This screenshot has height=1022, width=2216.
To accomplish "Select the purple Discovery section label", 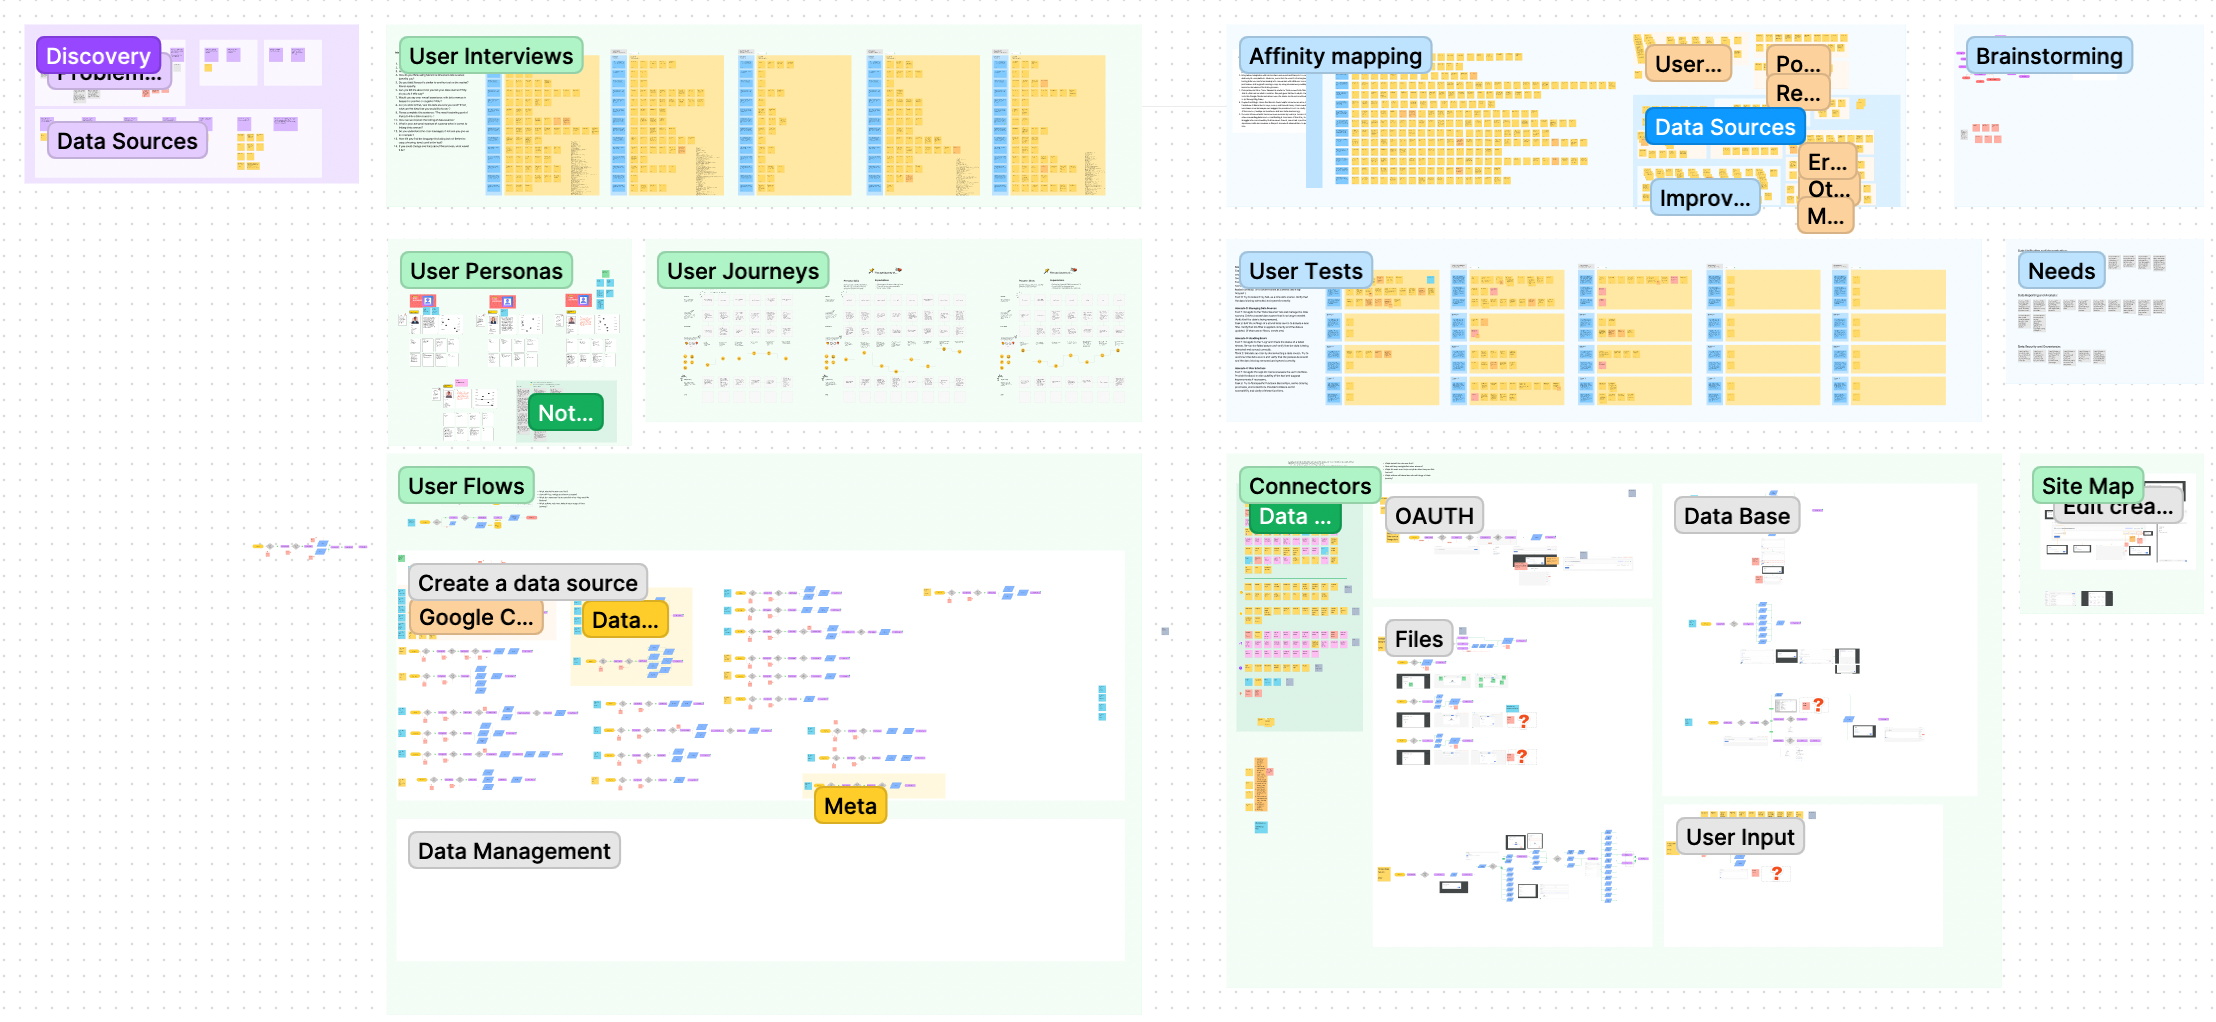I will click(x=97, y=55).
